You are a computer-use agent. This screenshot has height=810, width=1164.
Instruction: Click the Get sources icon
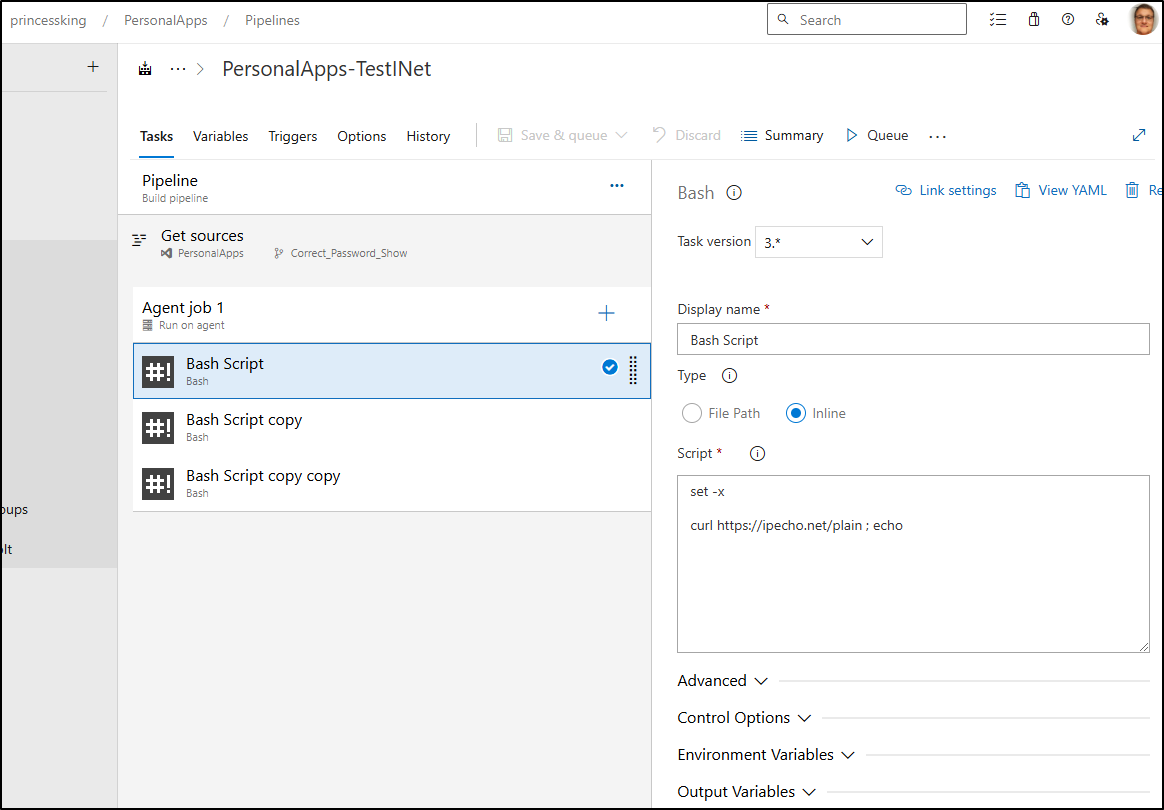[x=139, y=240]
